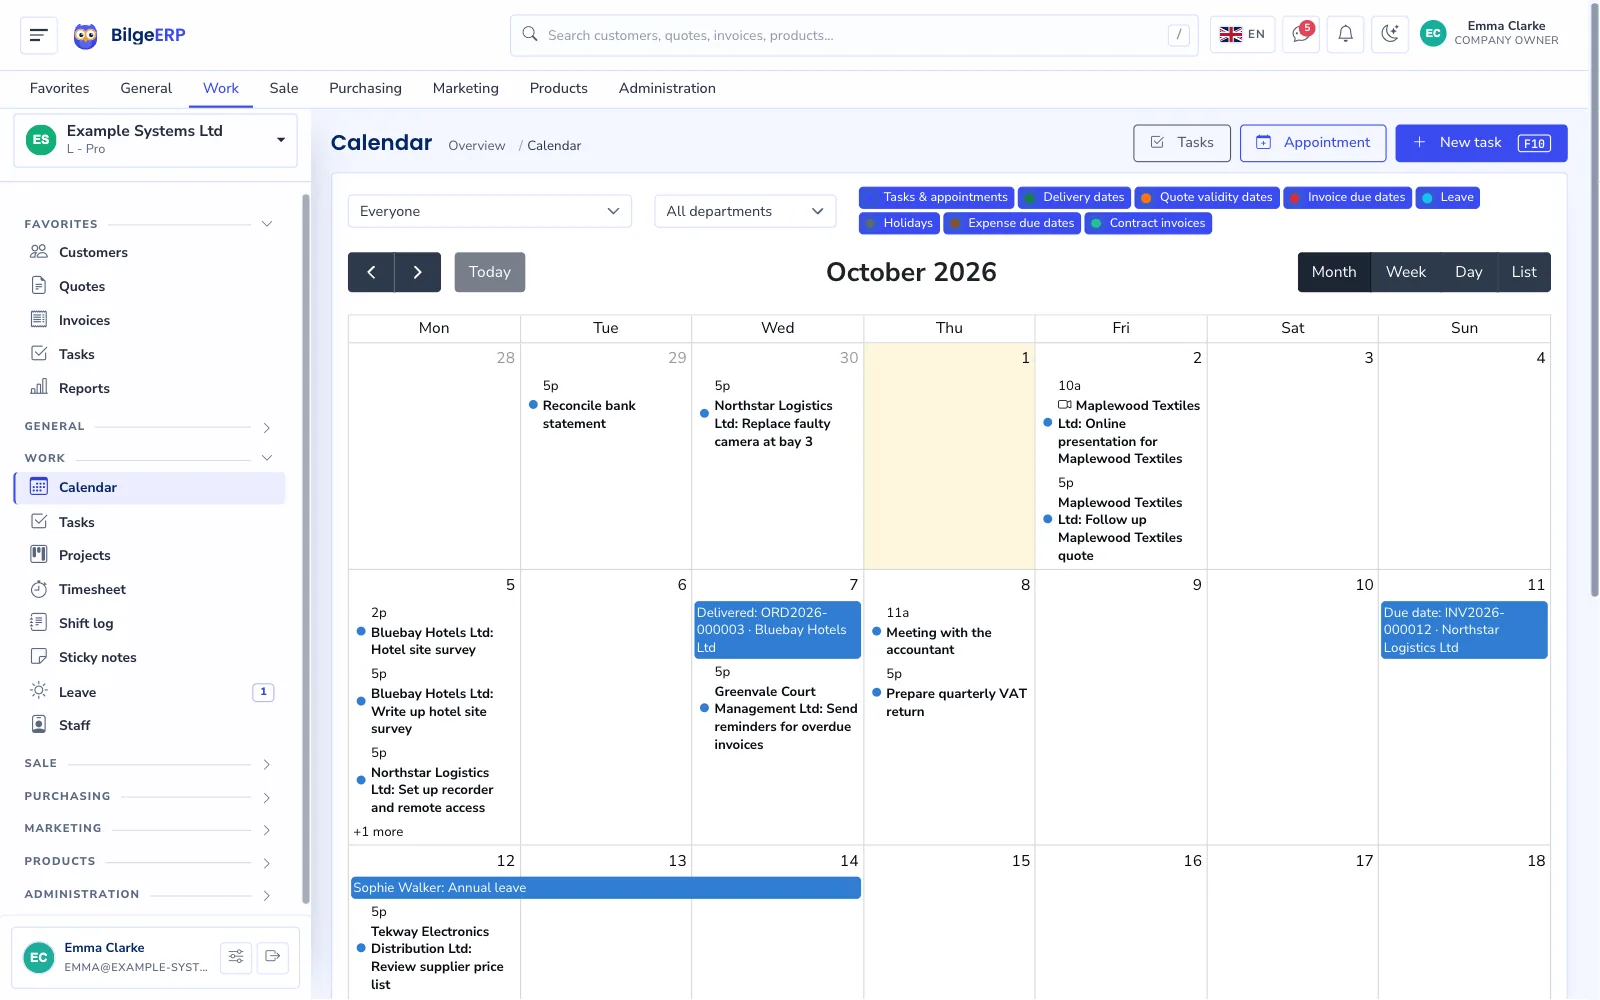The height and width of the screenshot is (1000, 1600).
Task: Open EN language selector
Action: coord(1242,34)
